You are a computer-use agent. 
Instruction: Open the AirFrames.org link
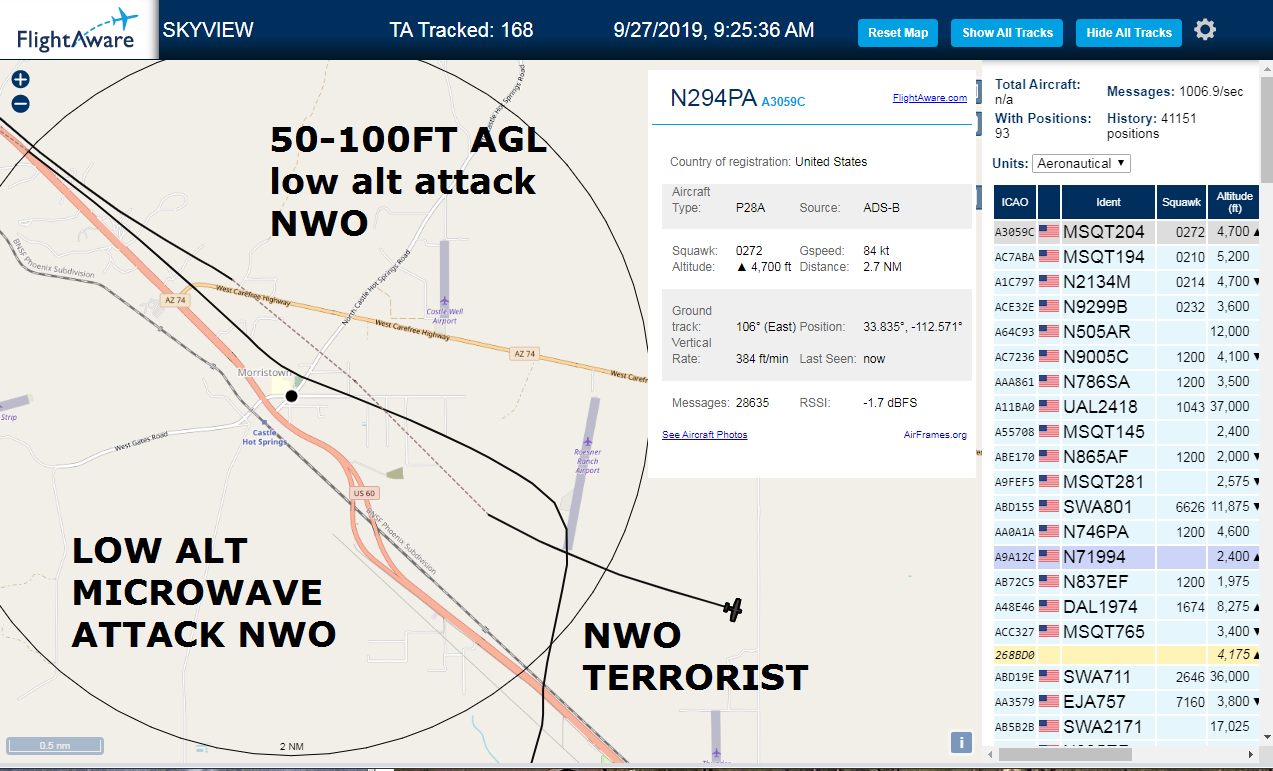935,435
